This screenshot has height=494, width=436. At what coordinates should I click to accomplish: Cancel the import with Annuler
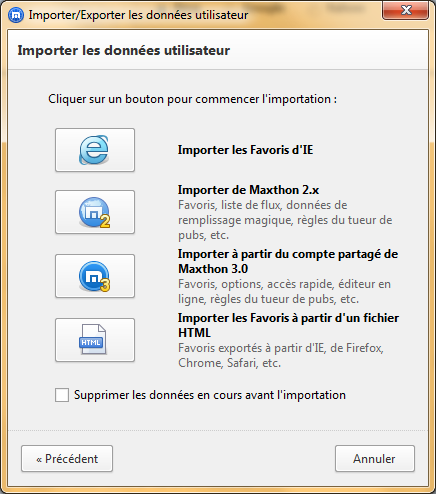pos(375,459)
